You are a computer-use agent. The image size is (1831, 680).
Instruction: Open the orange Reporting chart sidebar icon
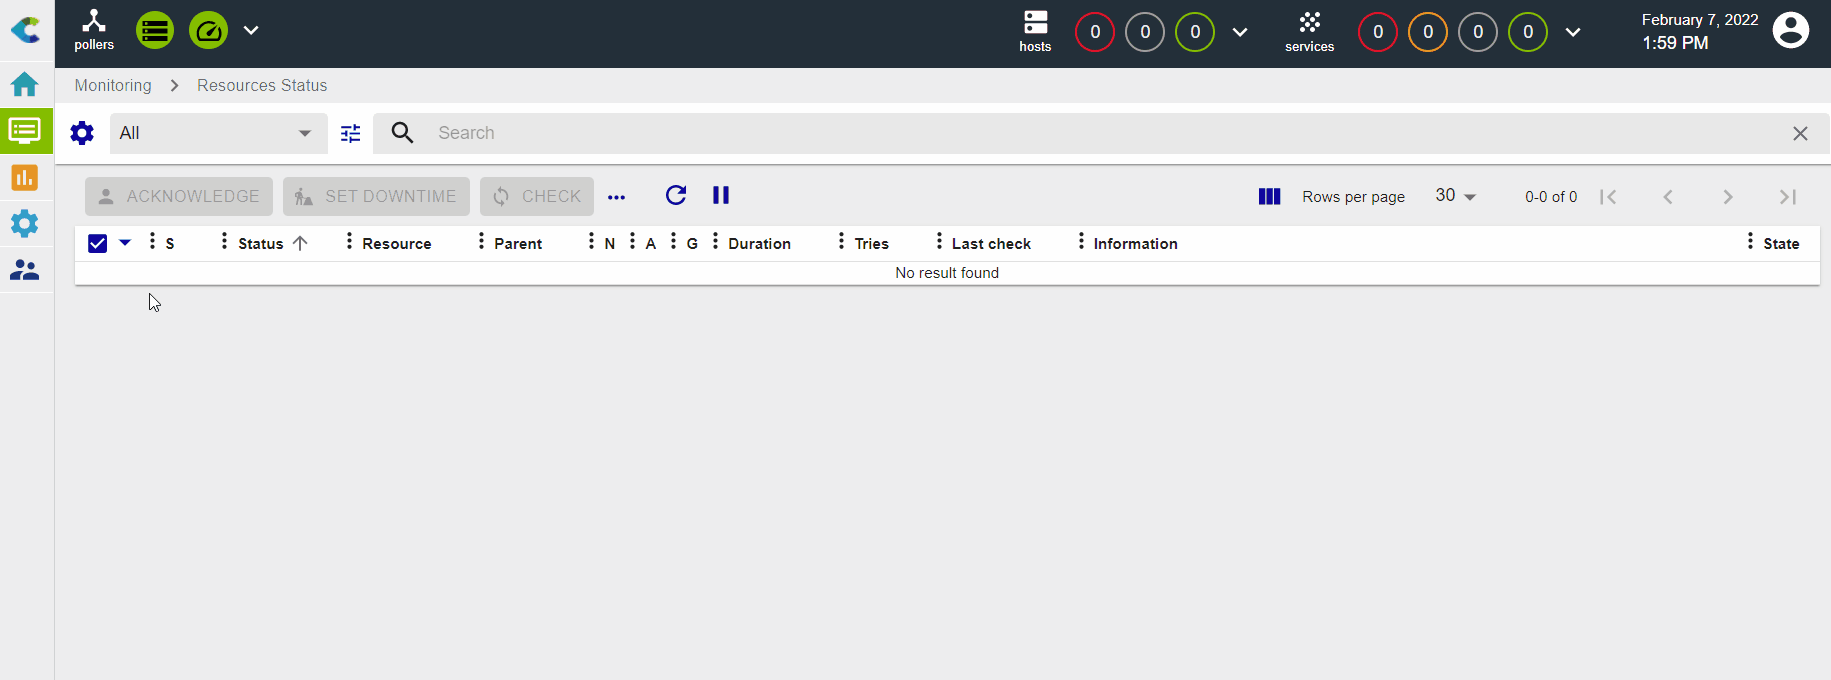pos(25,178)
